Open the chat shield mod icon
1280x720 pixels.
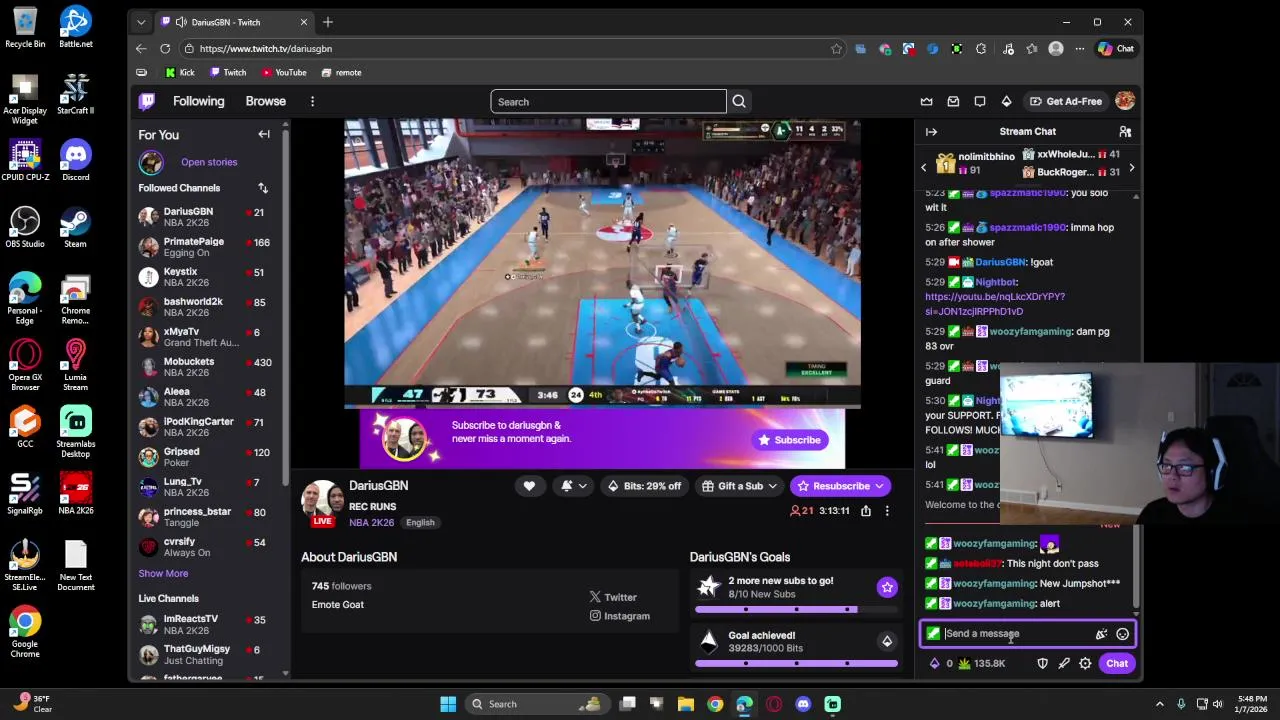[1042, 663]
